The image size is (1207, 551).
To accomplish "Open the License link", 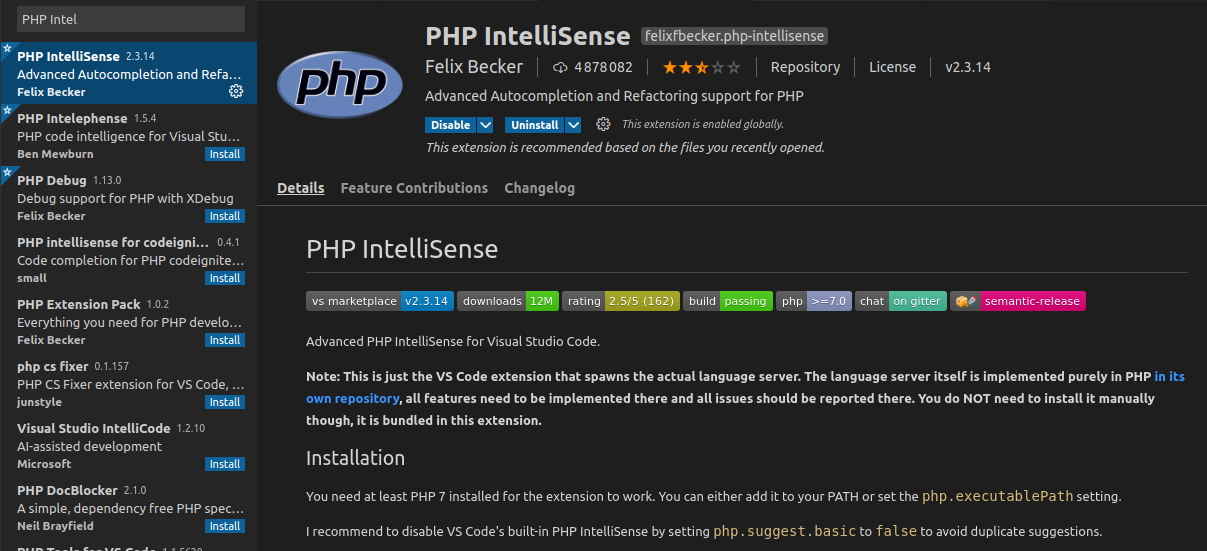I will [x=892, y=67].
